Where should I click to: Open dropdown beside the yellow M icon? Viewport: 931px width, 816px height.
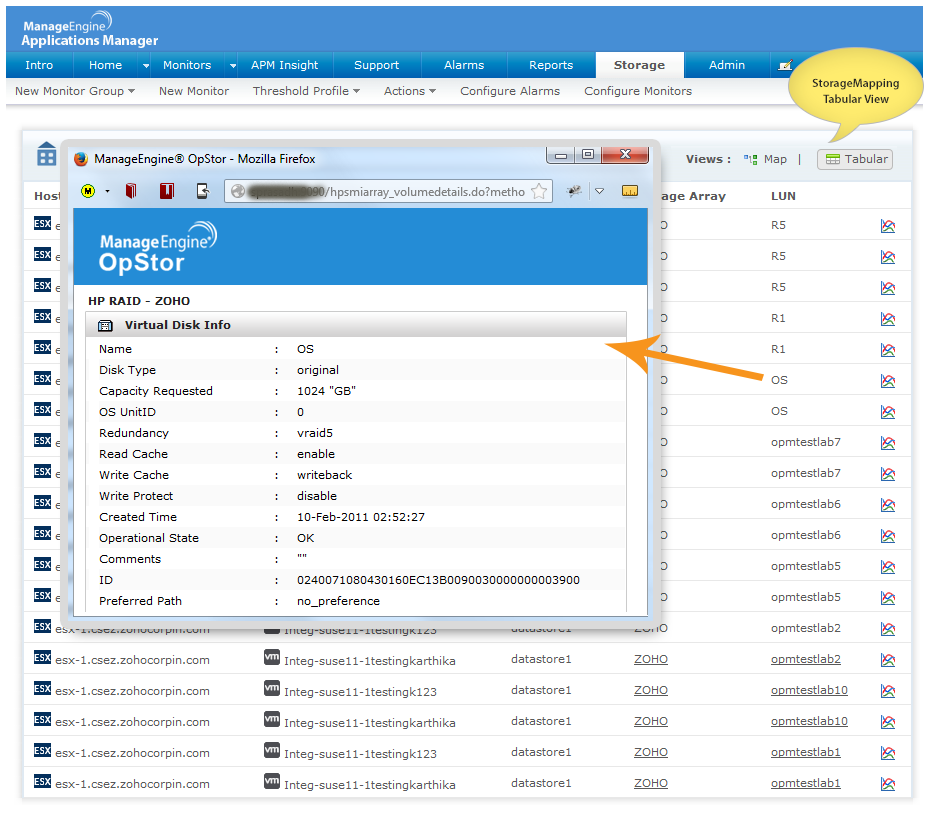107,191
